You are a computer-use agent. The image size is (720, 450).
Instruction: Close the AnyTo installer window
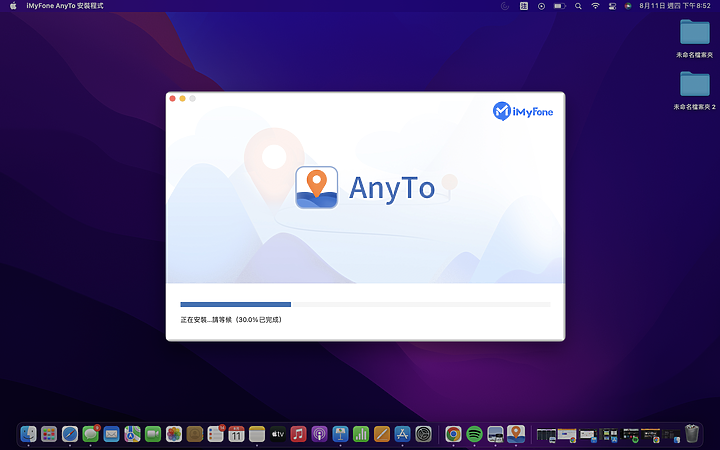click(173, 99)
